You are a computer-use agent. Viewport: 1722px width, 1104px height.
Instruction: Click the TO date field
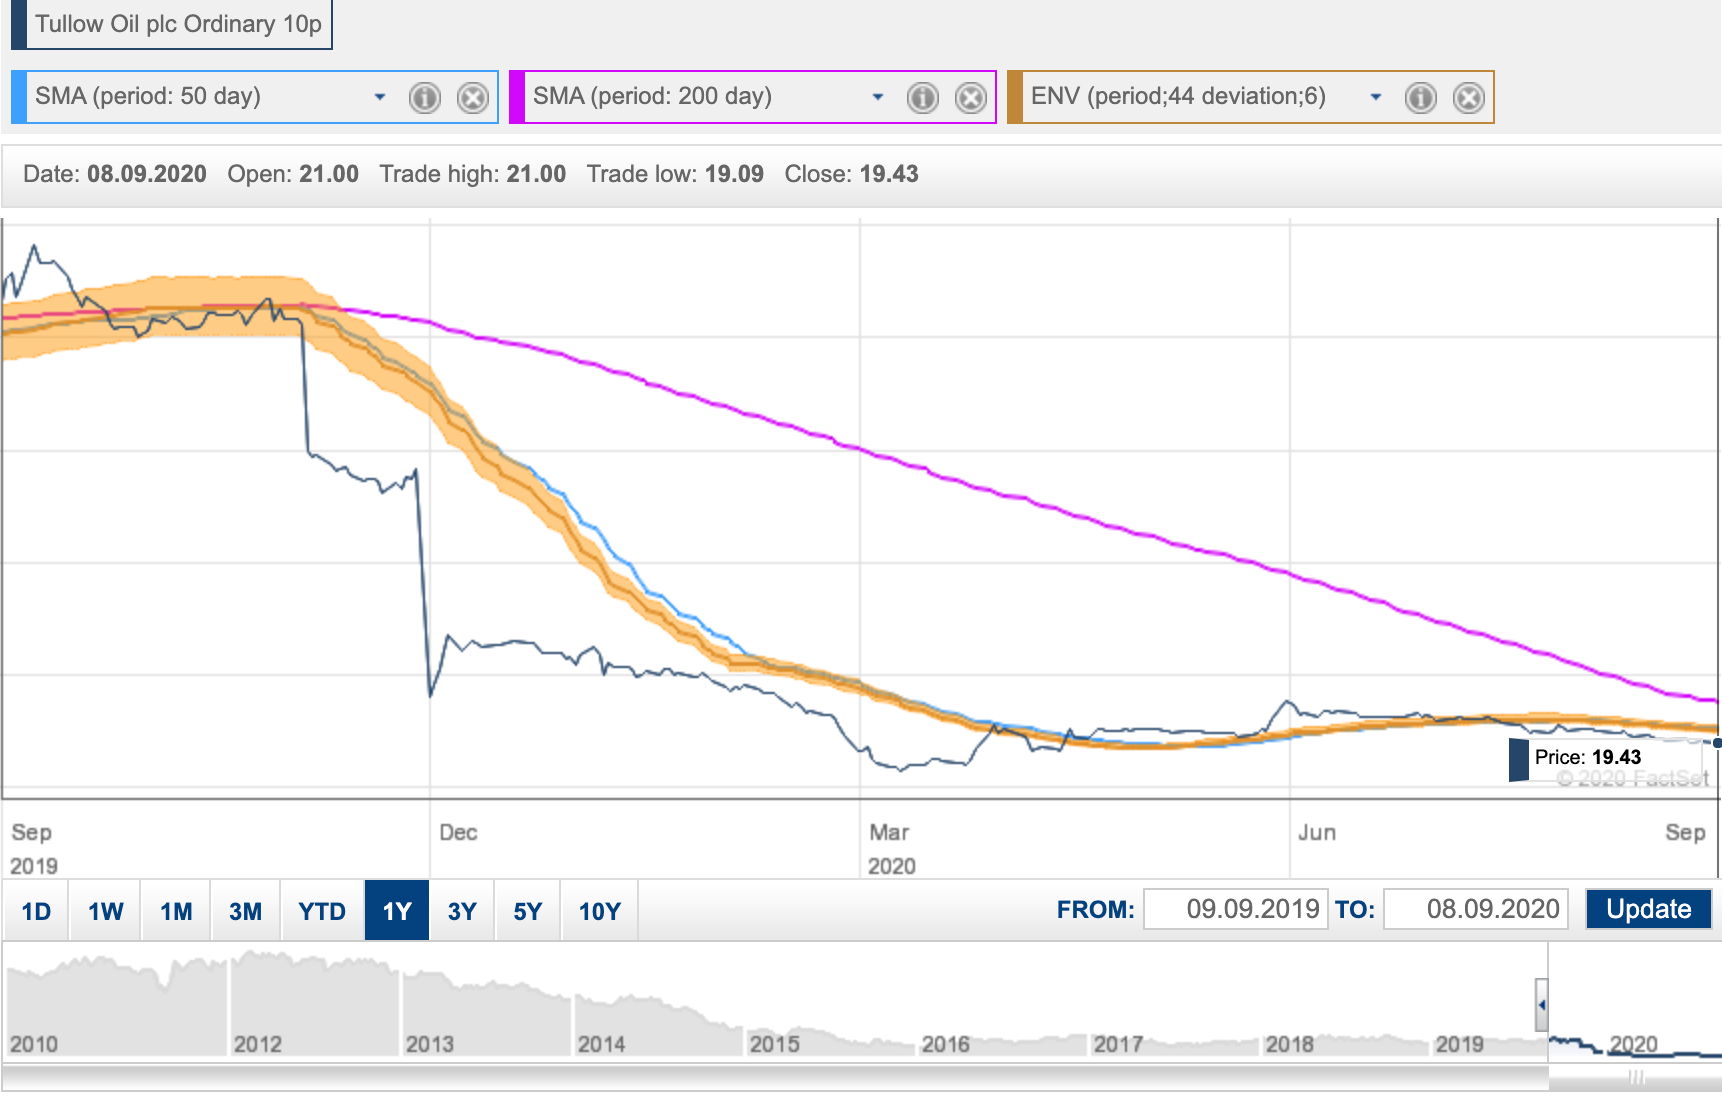[x=1476, y=909]
